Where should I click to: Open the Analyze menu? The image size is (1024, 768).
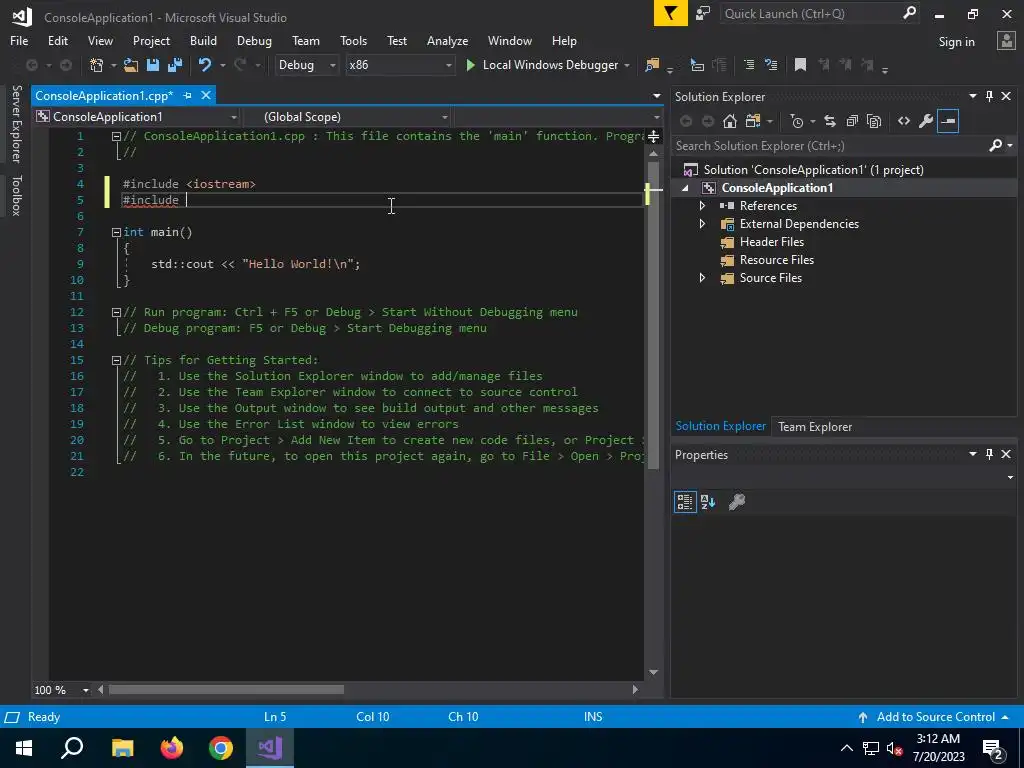click(x=447, y=40)
